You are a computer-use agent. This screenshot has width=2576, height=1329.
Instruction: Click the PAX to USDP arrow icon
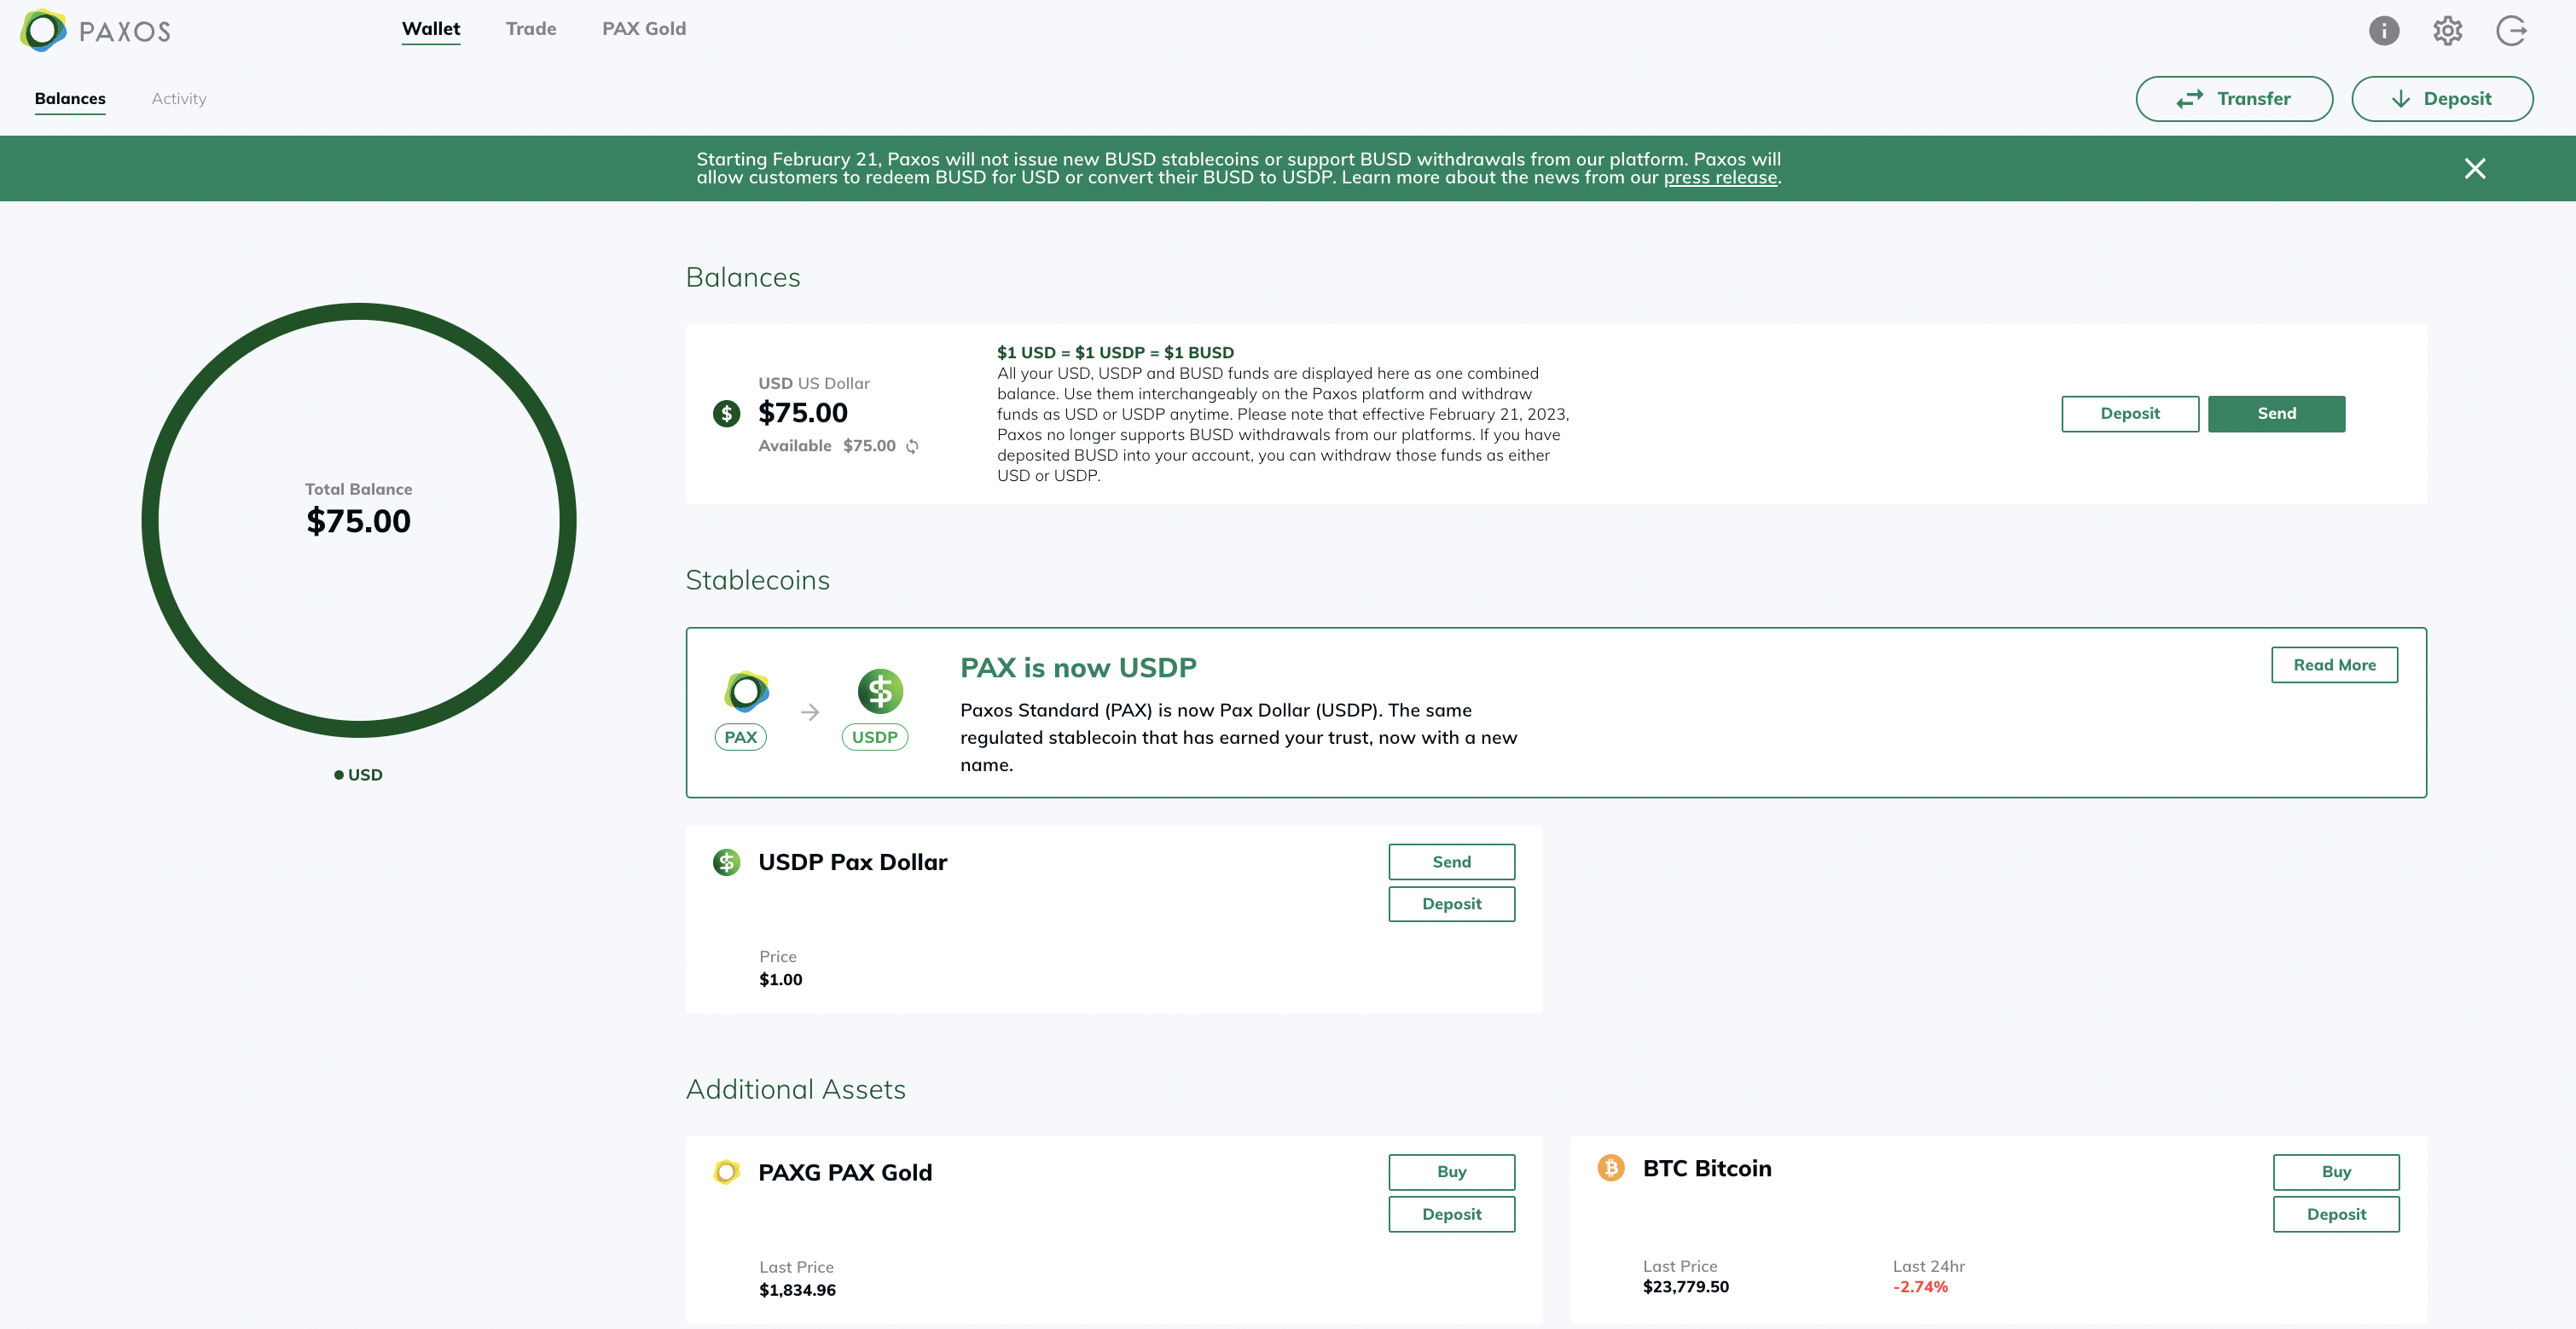click(x=810, y=712)
